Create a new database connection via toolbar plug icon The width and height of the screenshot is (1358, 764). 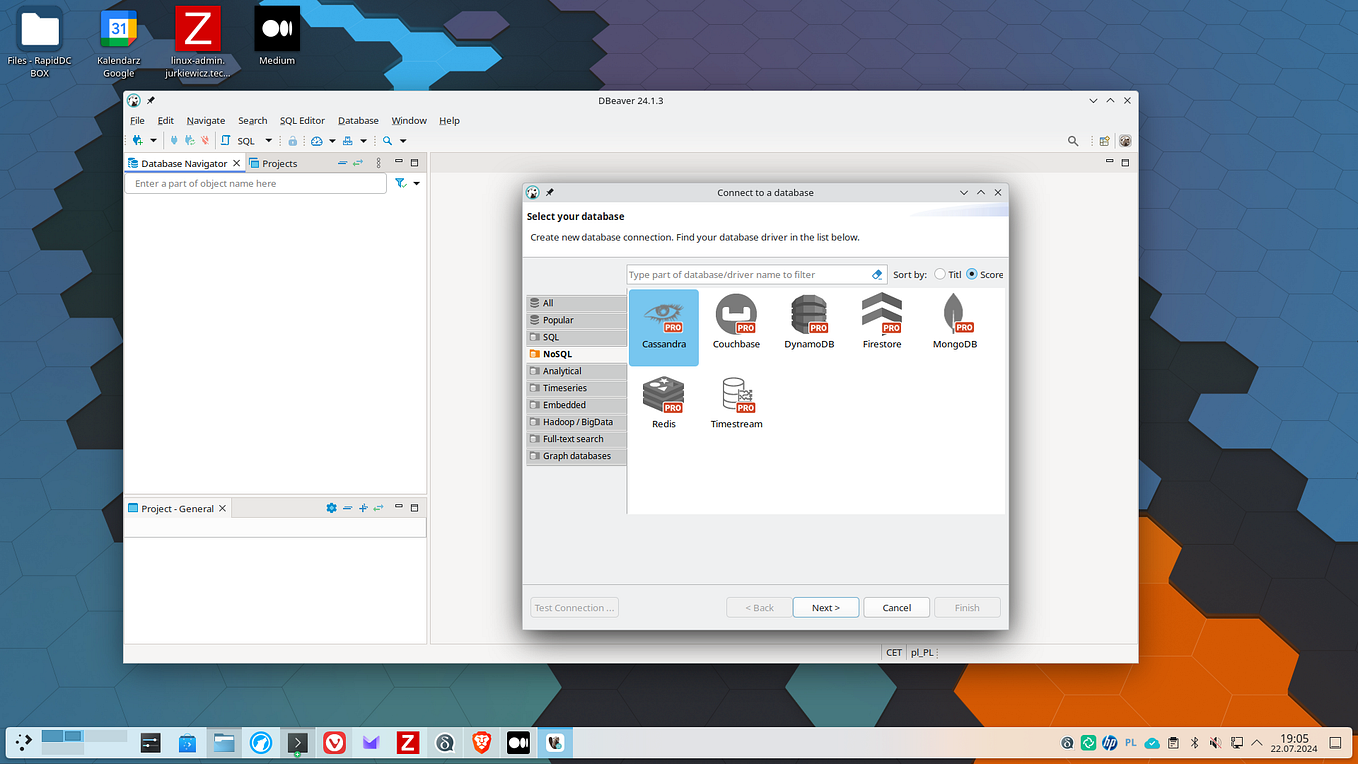137,140
